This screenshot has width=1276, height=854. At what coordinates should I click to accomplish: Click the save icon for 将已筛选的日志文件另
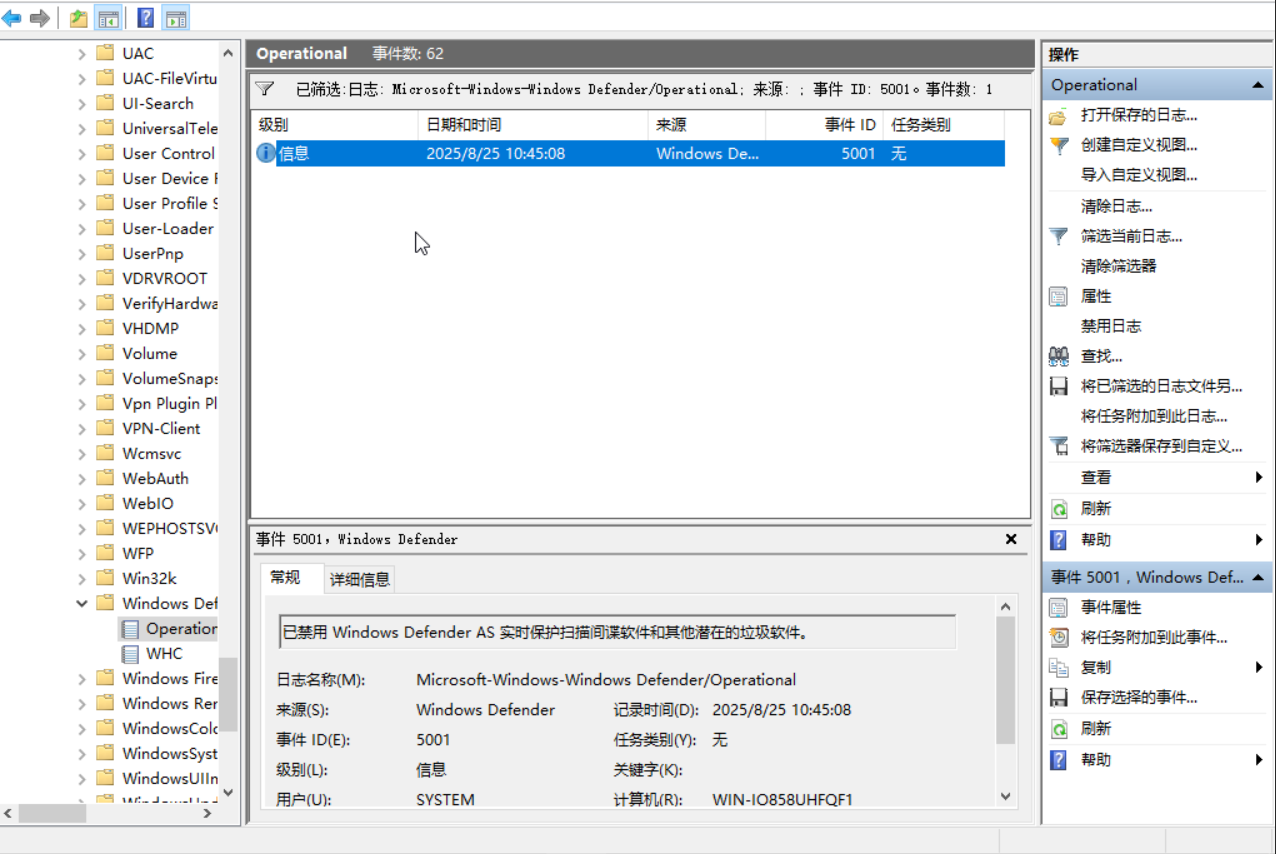(1058, 386)
